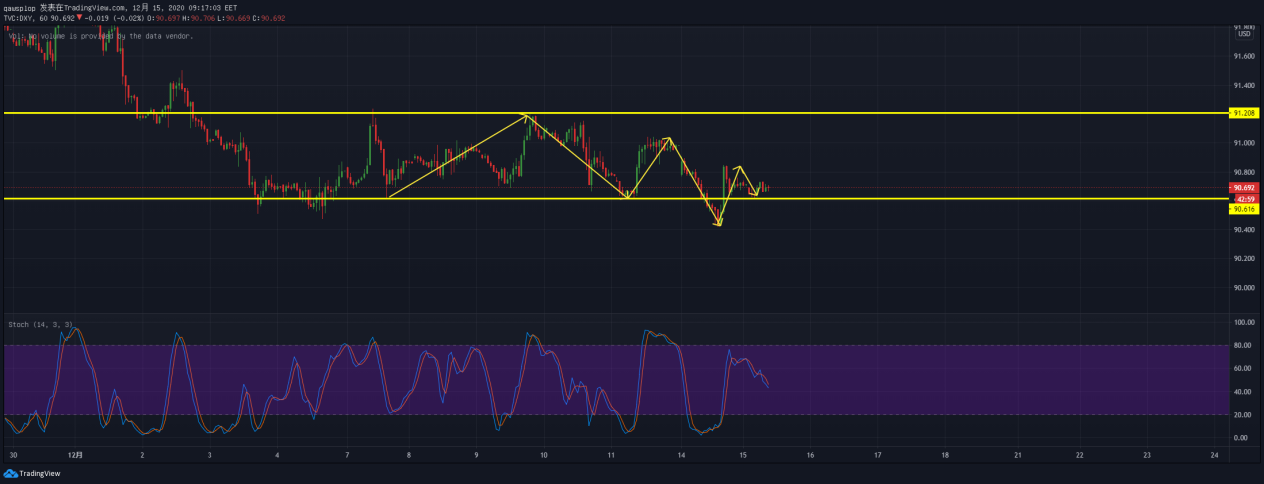Select the upper yellow horizontal resistance line
The height and width of the screenshot is (484, 1264).
click(x=300, y=113)
